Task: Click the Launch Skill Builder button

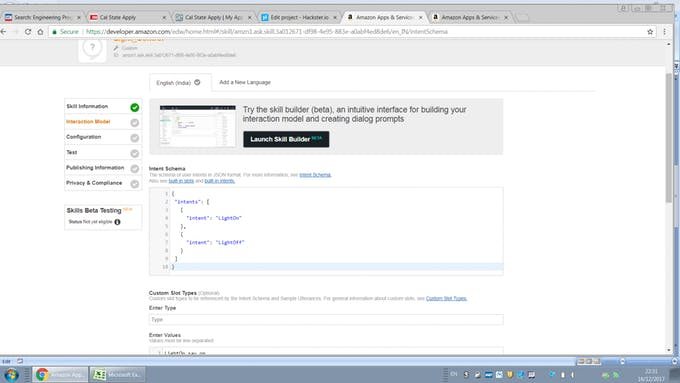Action: pos(286,139)
